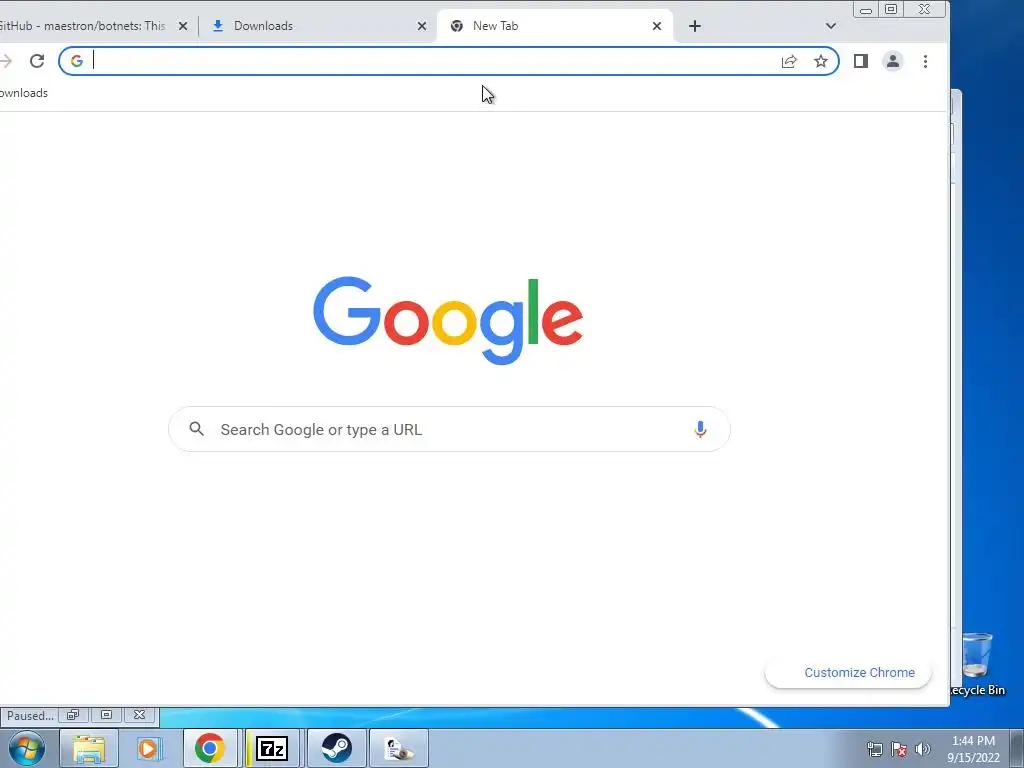1024x768 pixels.
Task: Launch Windows Media Player from taskbar
Action: (x=148, y=748)
